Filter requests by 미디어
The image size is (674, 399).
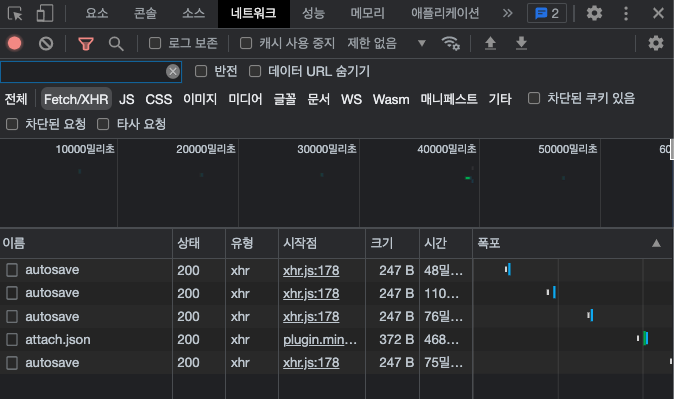[x=245, y=99]
